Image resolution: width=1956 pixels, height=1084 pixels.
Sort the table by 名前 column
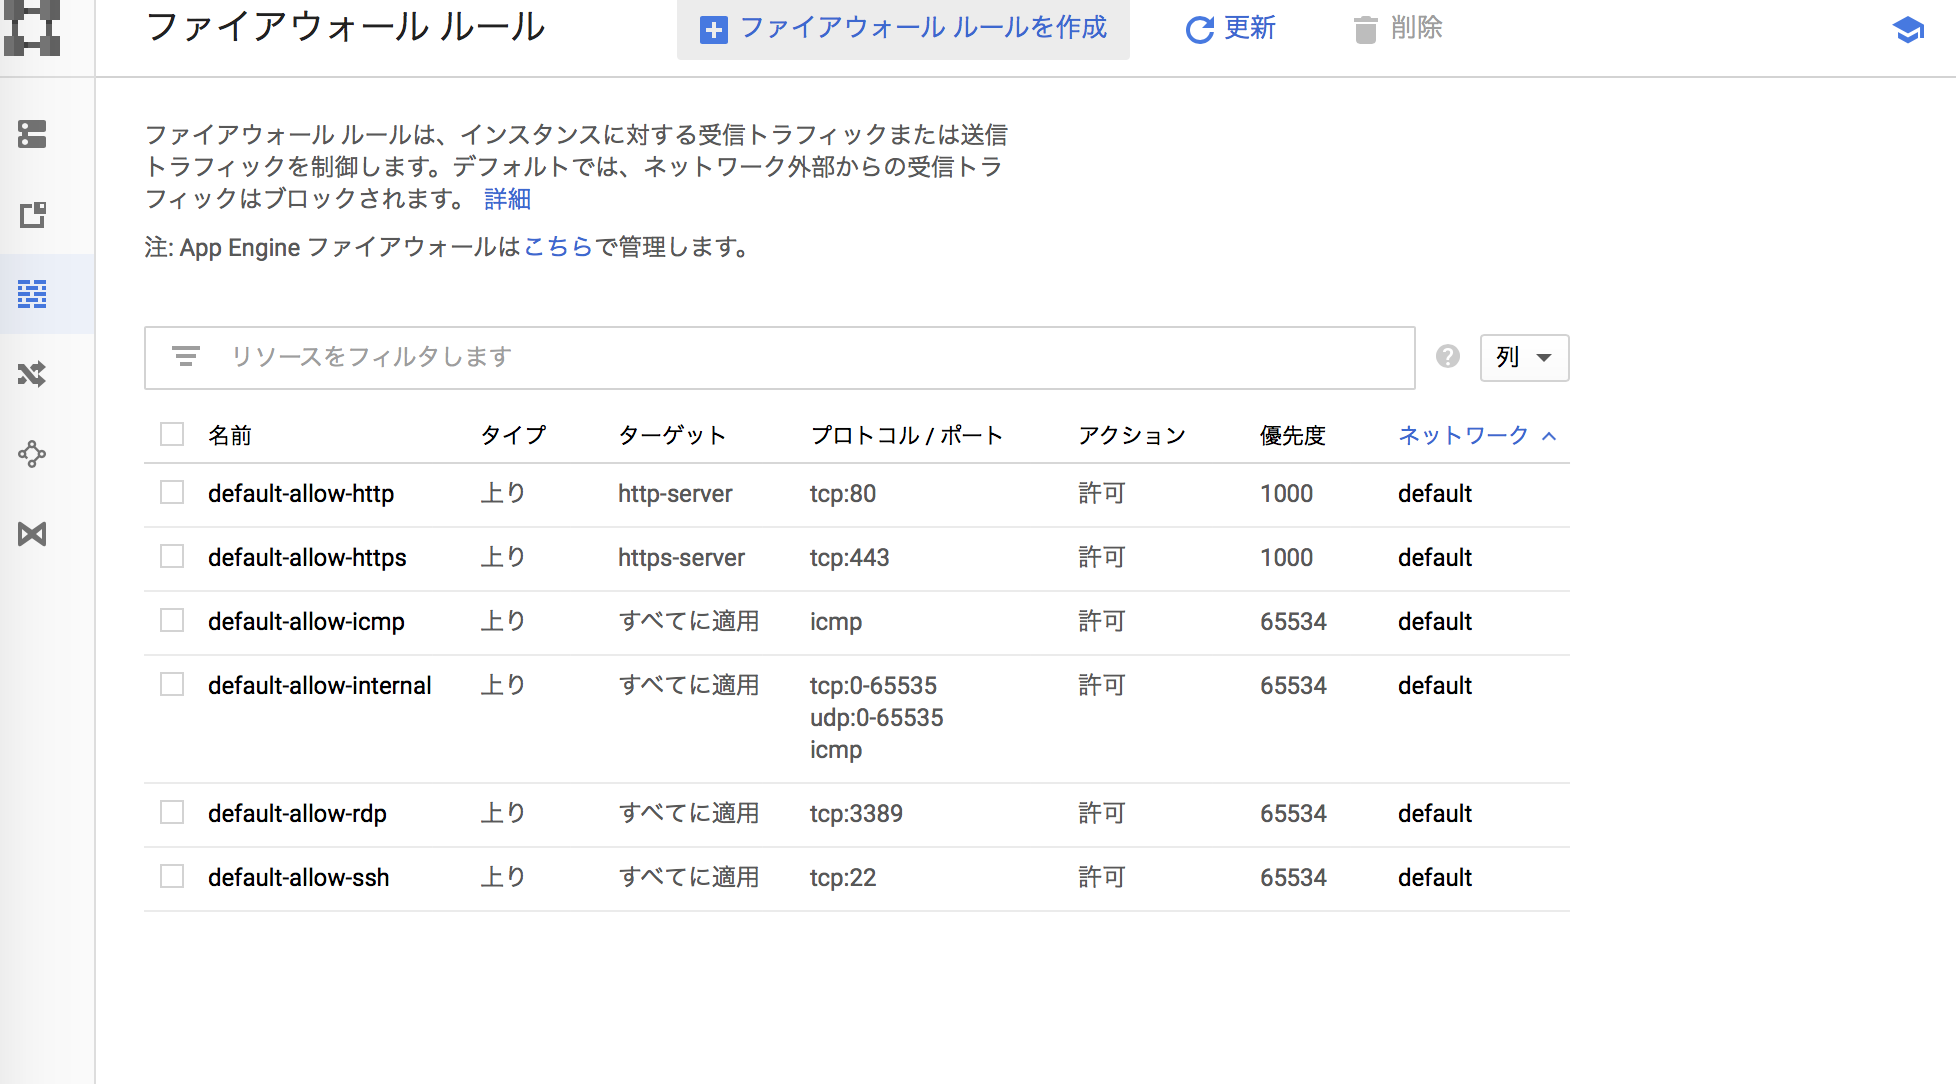pos(228,435)
